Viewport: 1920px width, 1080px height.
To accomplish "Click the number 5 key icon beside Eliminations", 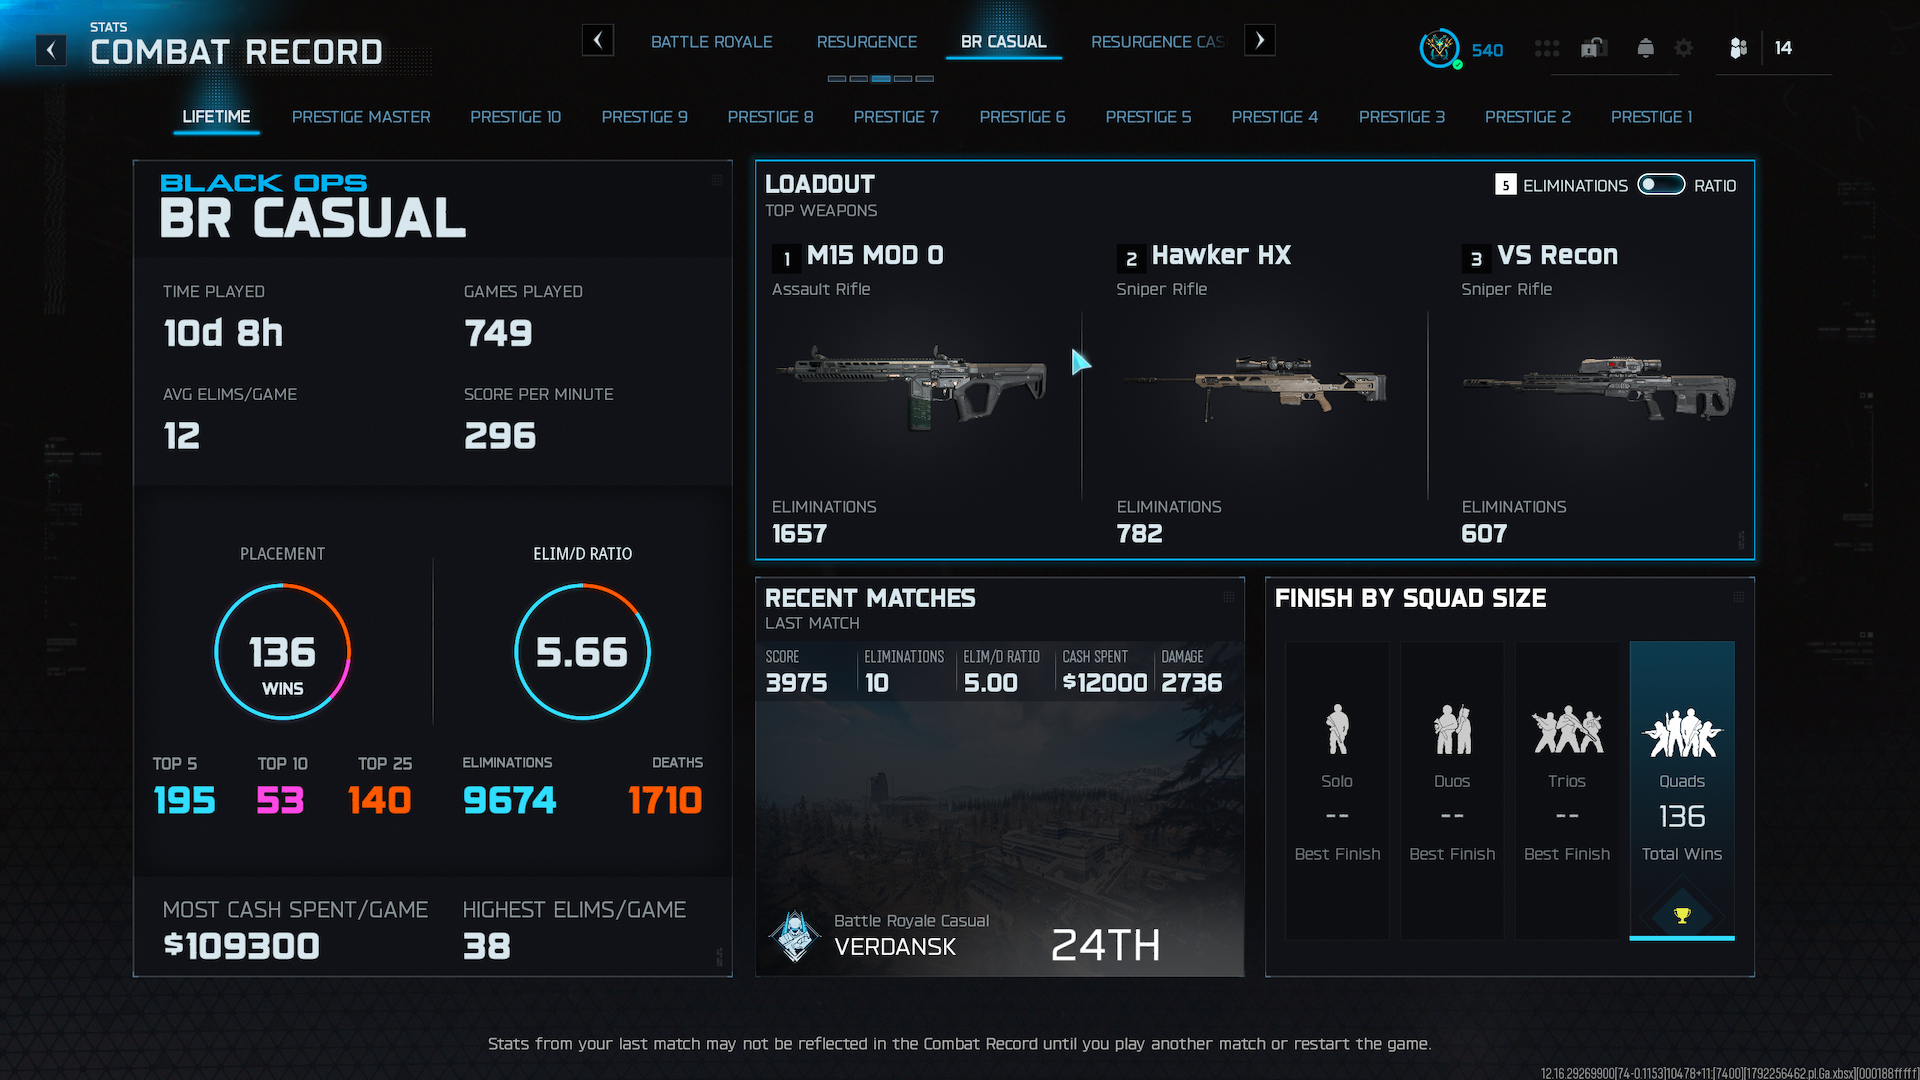I will [1506, 185].
